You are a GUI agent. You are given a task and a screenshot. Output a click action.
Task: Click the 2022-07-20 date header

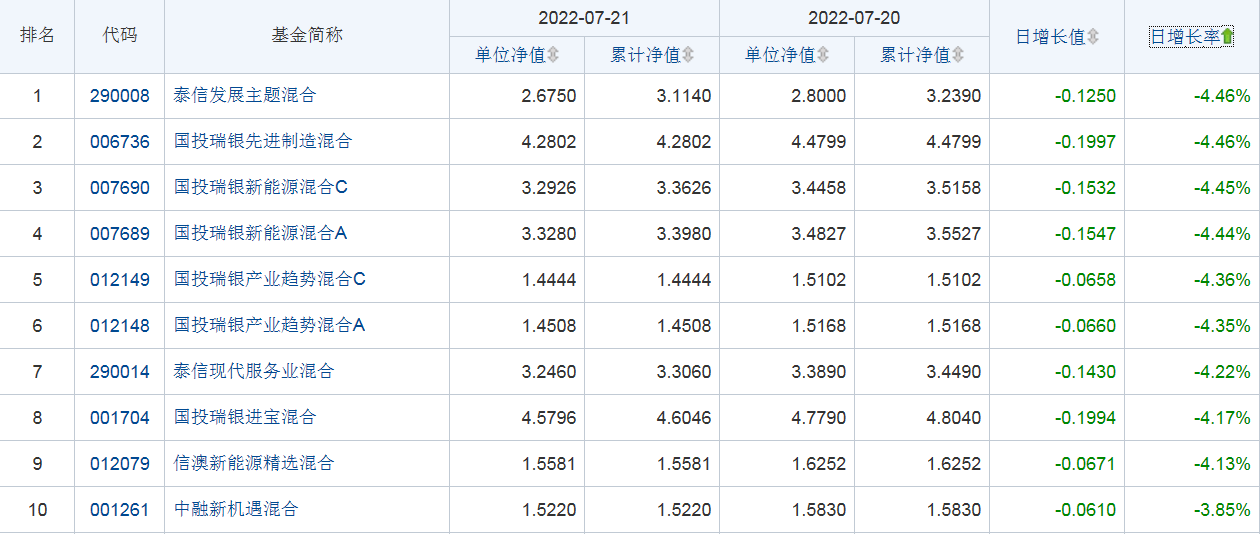(854, 18)
